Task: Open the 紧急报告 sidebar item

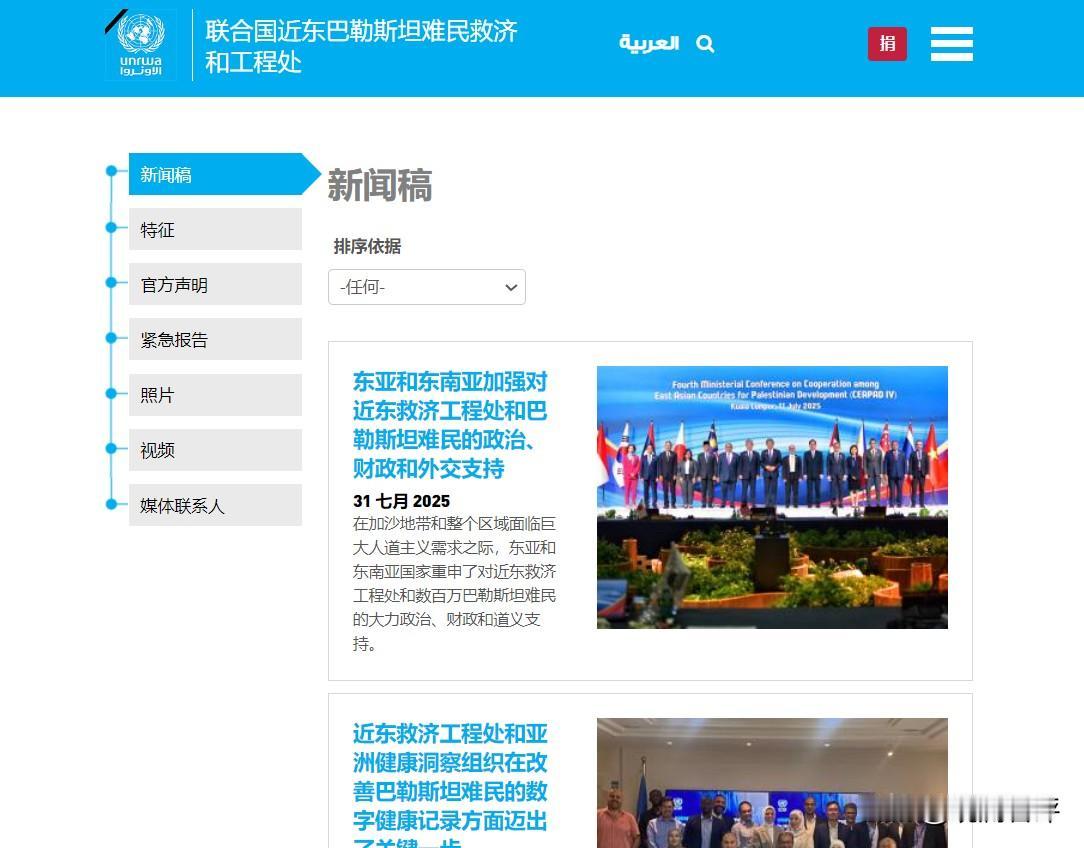Action: click(215, 339)
